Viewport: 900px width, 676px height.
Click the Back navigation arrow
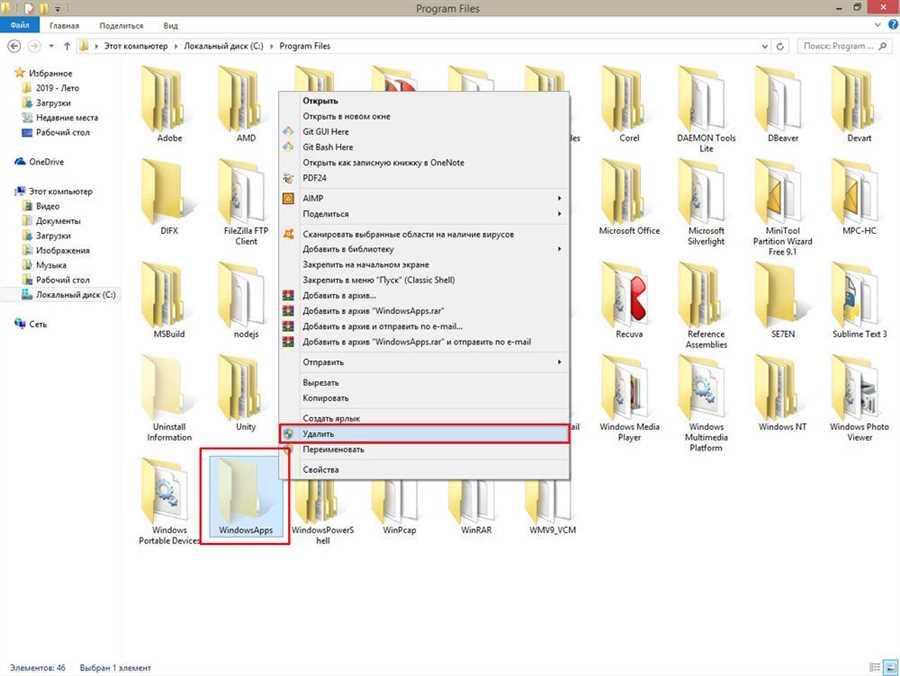pyautogui.click(x=14, y=46)
